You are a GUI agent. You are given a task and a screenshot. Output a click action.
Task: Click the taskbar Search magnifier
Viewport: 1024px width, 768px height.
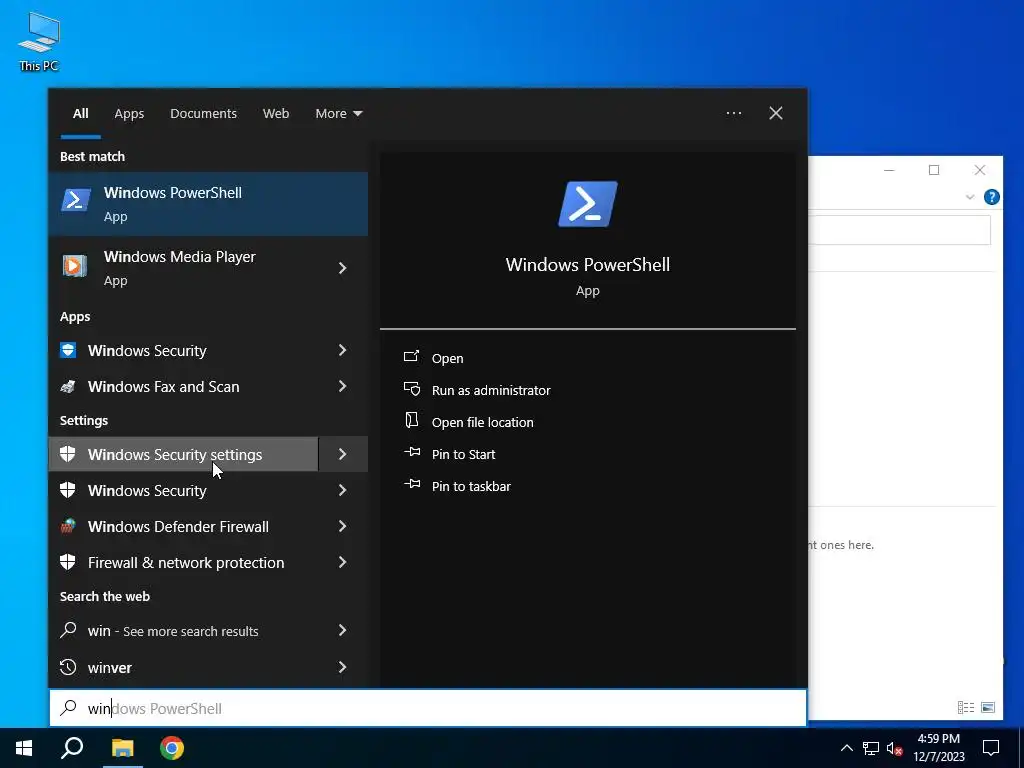pos(72,748)
